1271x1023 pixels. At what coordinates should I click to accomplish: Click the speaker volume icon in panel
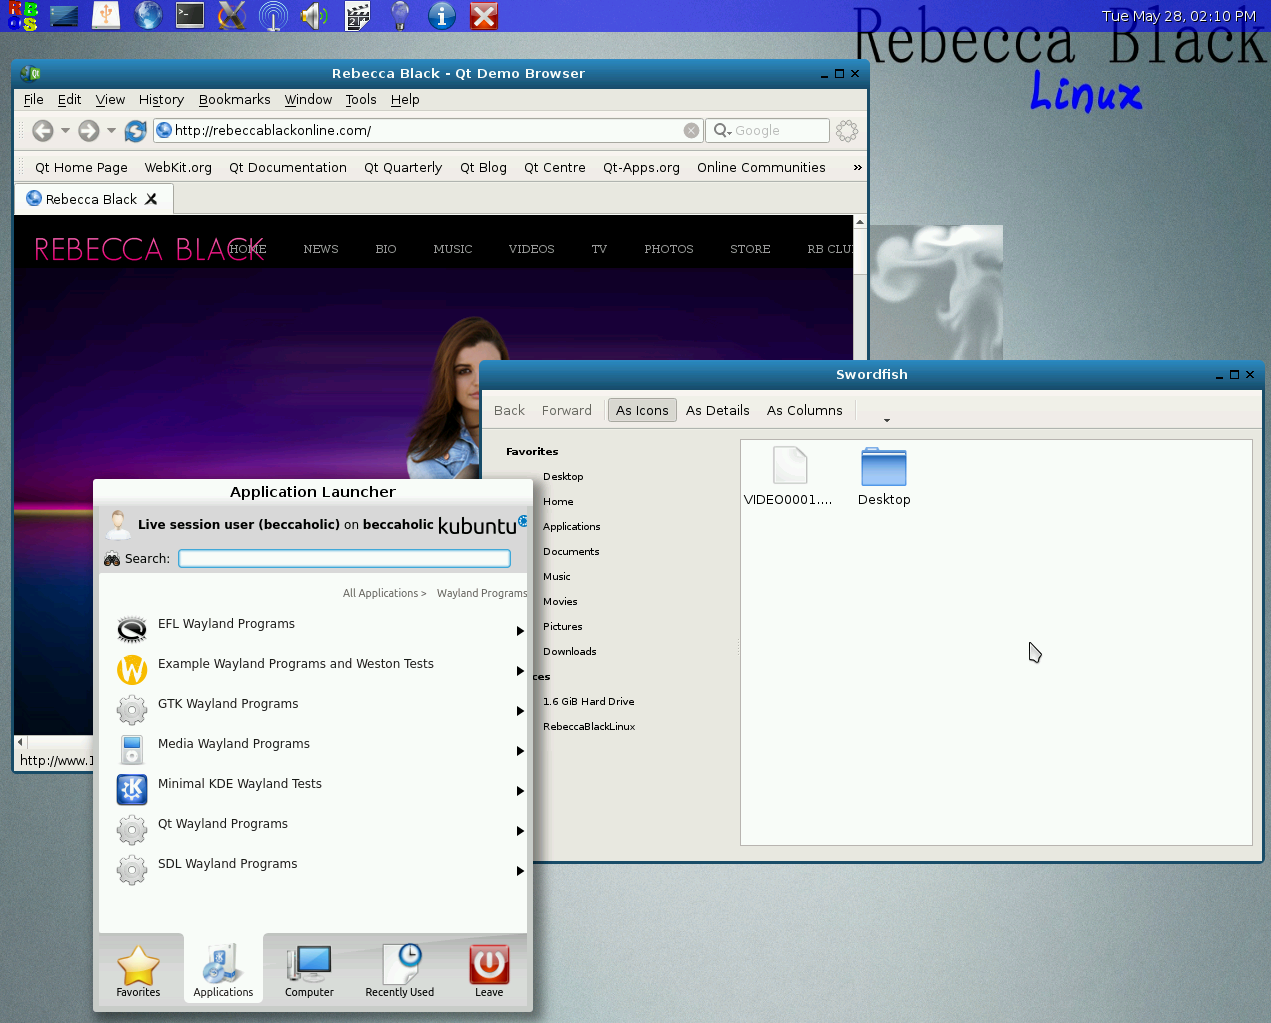(314, 15)
